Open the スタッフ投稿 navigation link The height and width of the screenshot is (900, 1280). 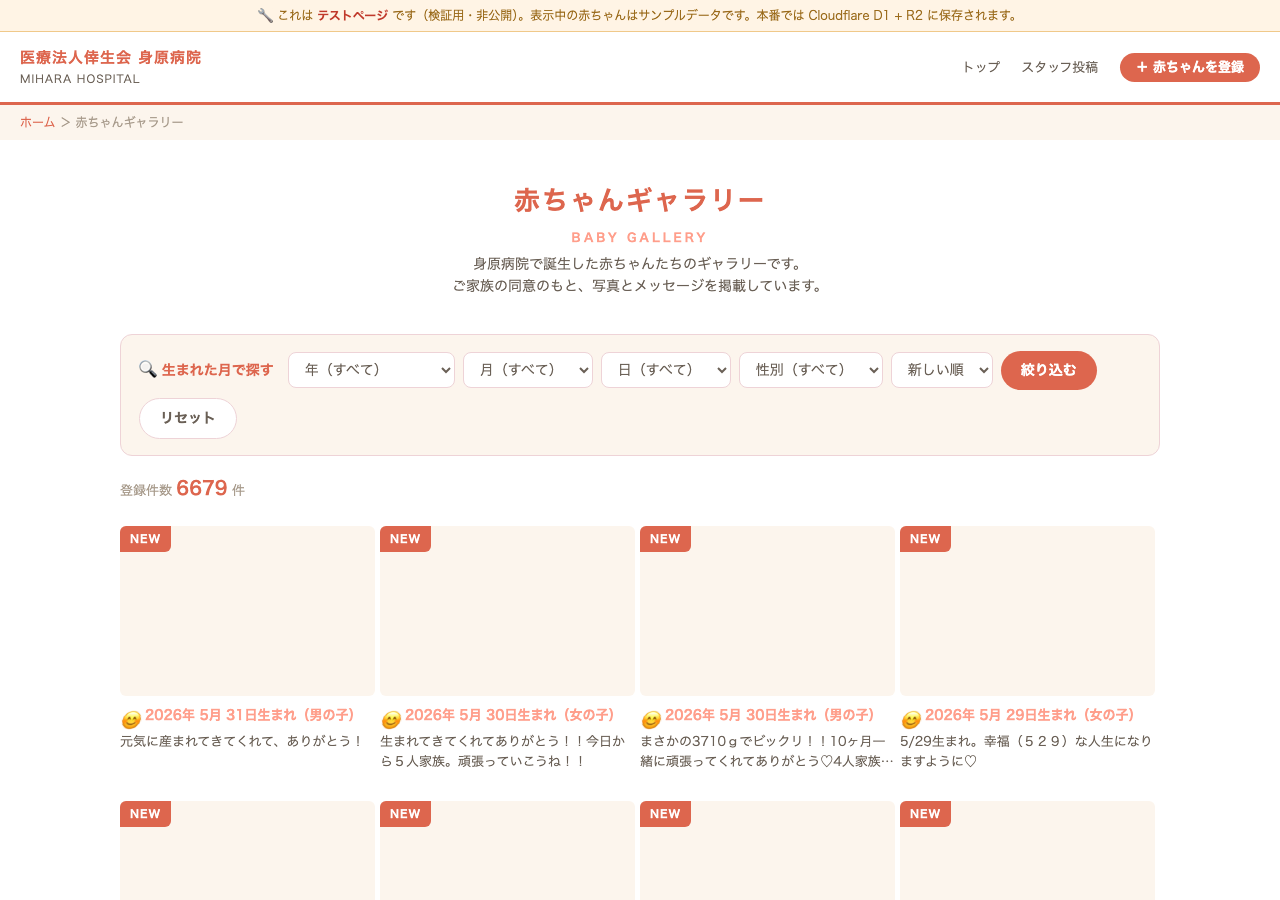click(x=1059, y=67)
